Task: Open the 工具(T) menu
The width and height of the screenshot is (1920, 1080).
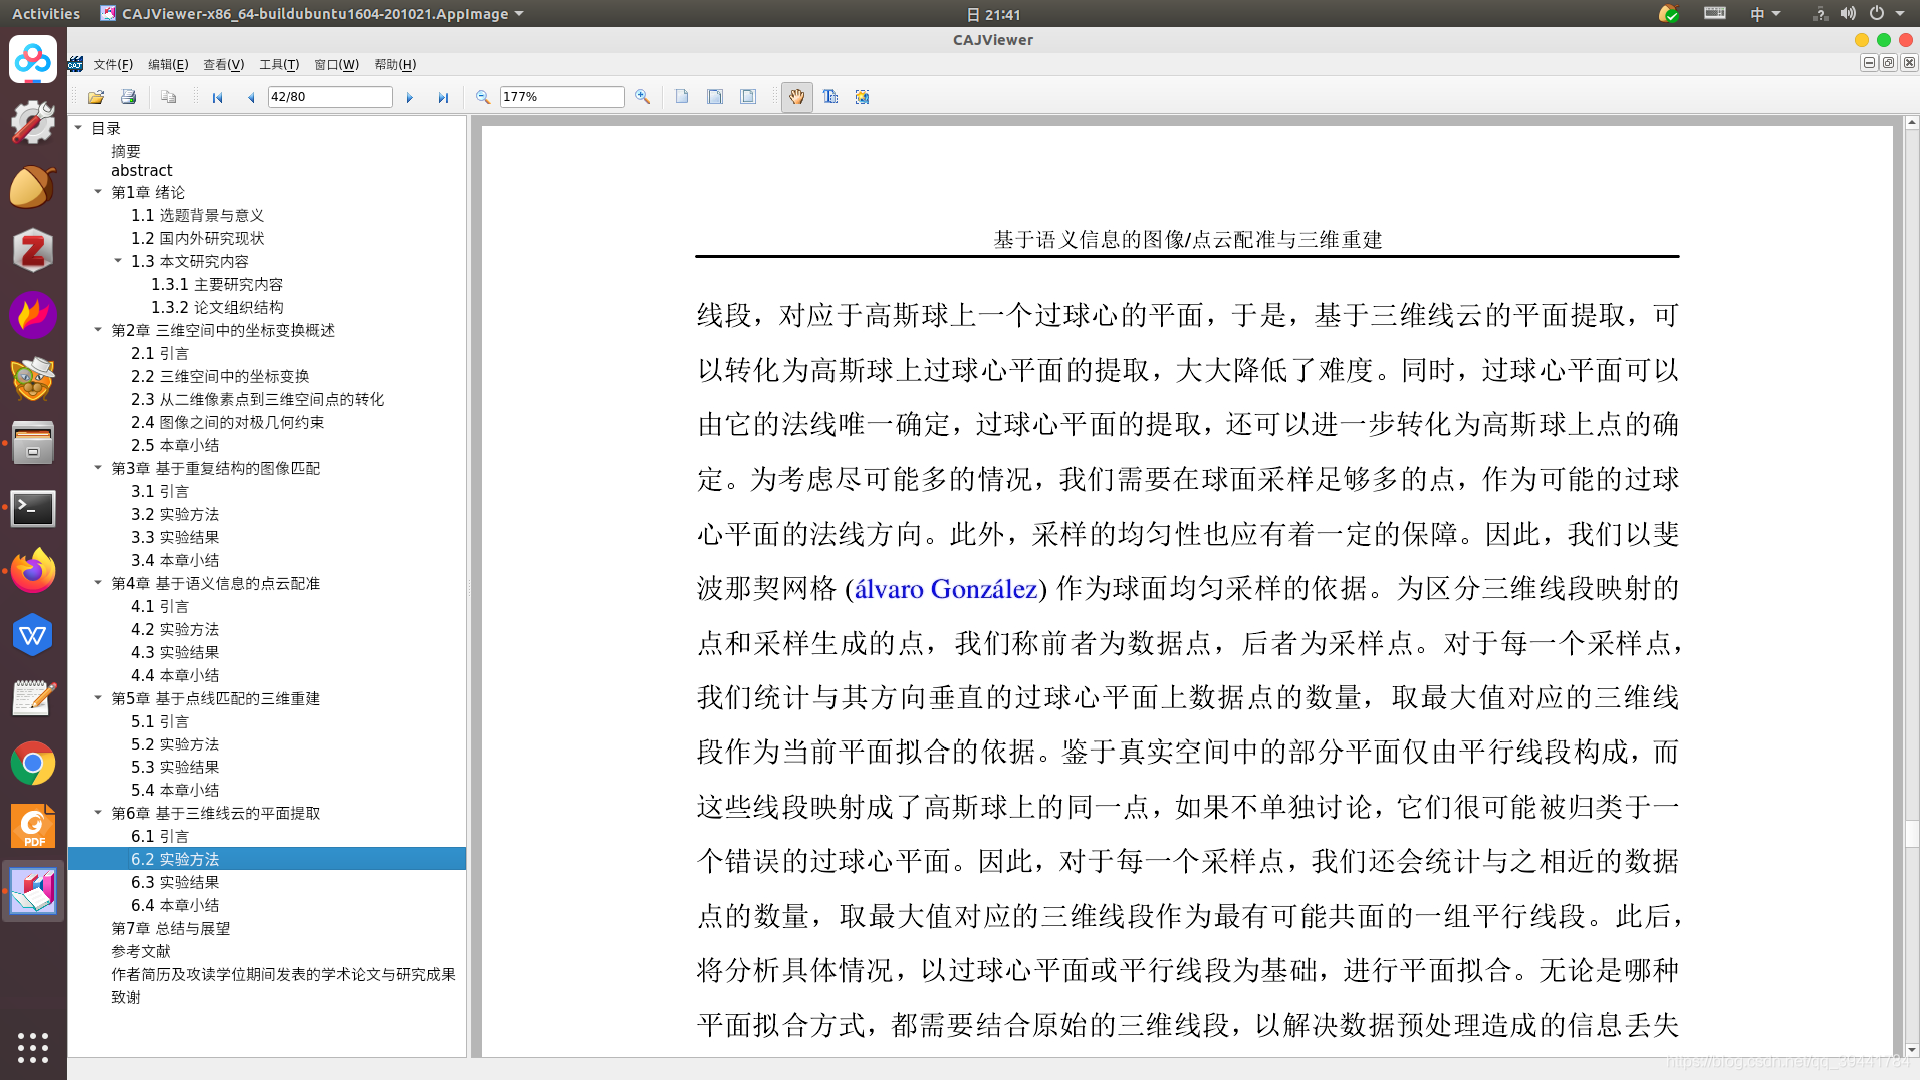Action: (279, 64)
